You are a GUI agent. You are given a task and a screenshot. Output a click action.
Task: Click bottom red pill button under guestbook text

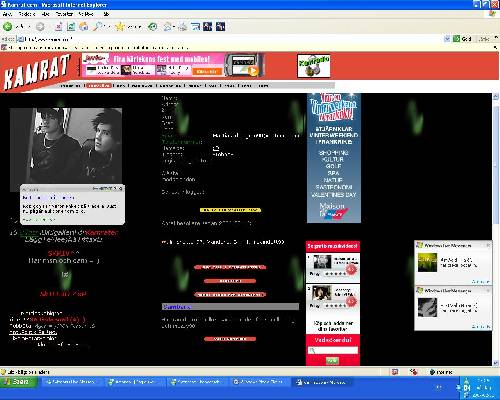point(230,339)
